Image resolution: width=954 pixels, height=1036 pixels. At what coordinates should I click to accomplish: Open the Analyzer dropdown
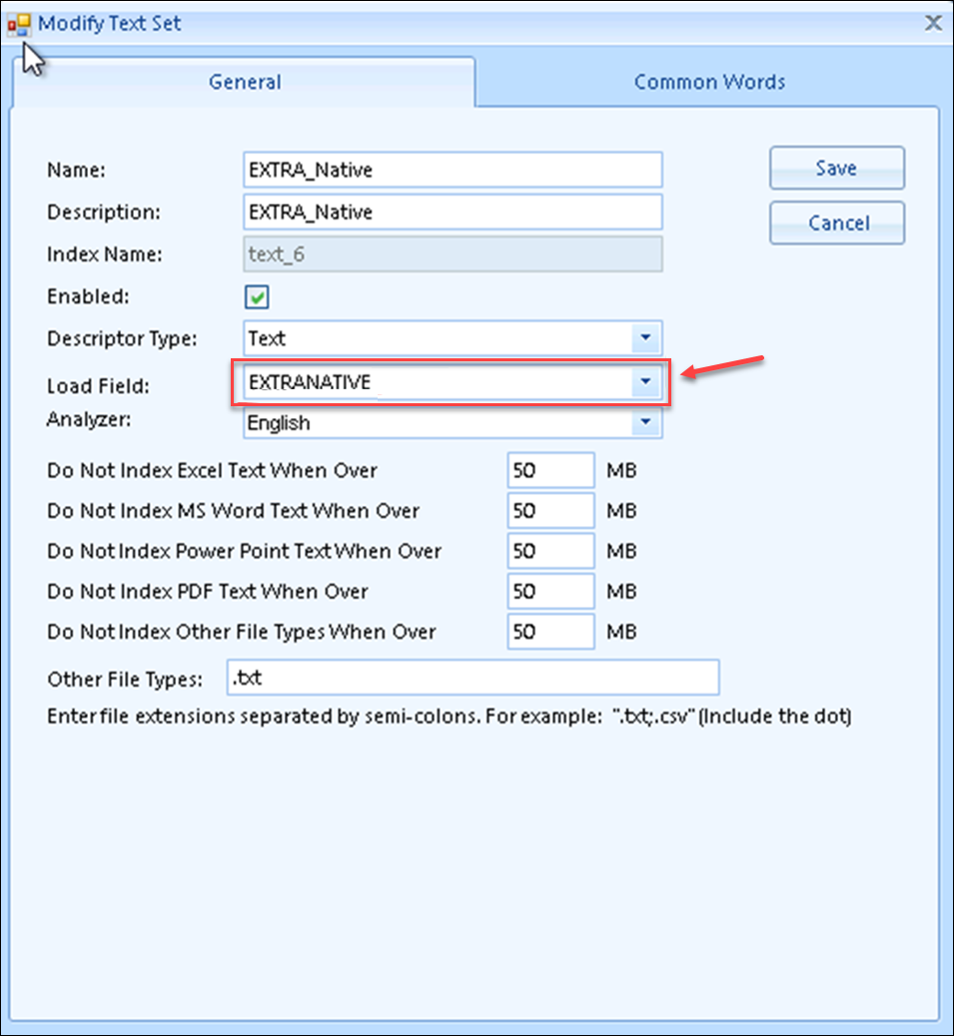pos(645,422)
